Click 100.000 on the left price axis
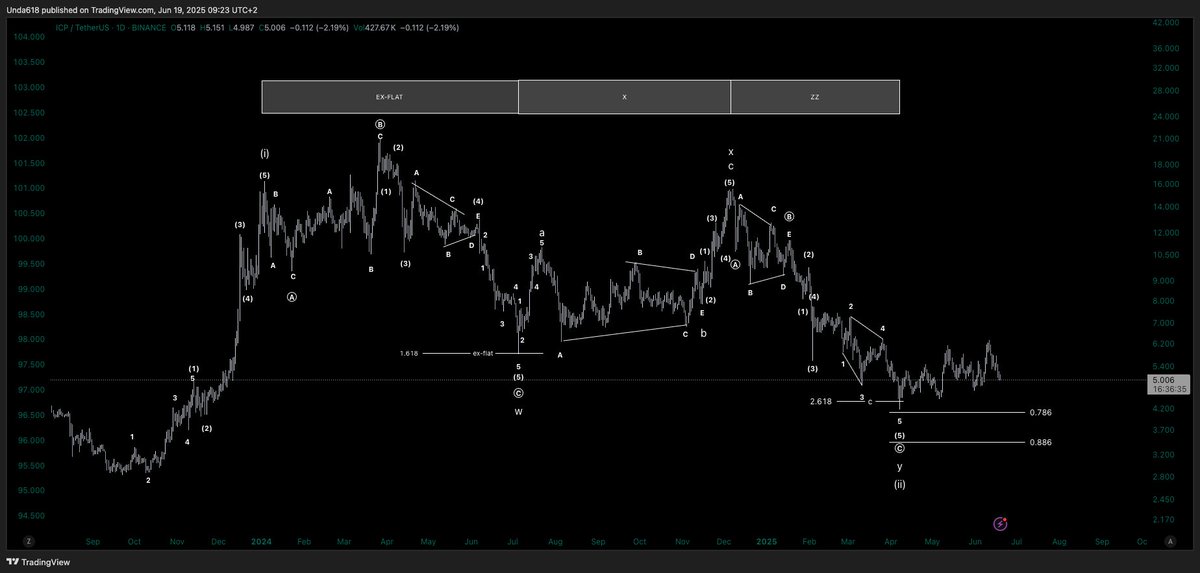Image resolution: width=1200 pixels, height=573 pixels. 29,239
